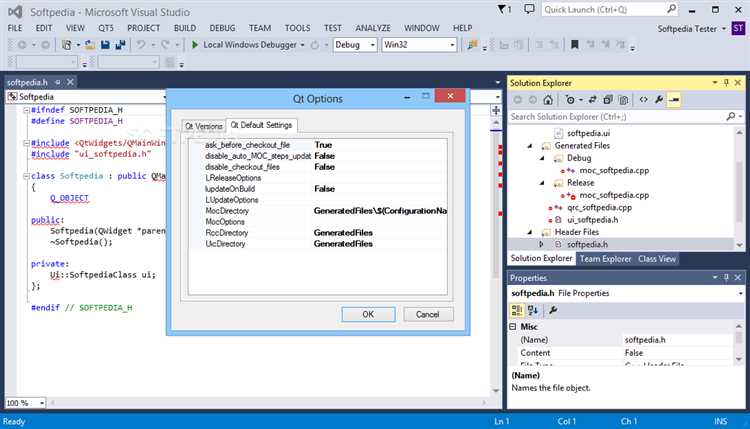Select moc_softpedia.cpp under Debug folder

click(614, 170)
